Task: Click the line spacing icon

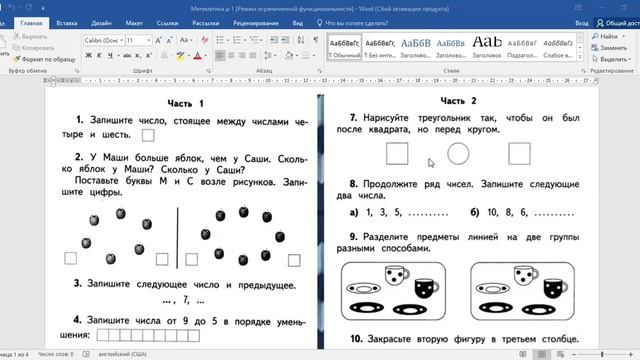Action: click(267, 55)
